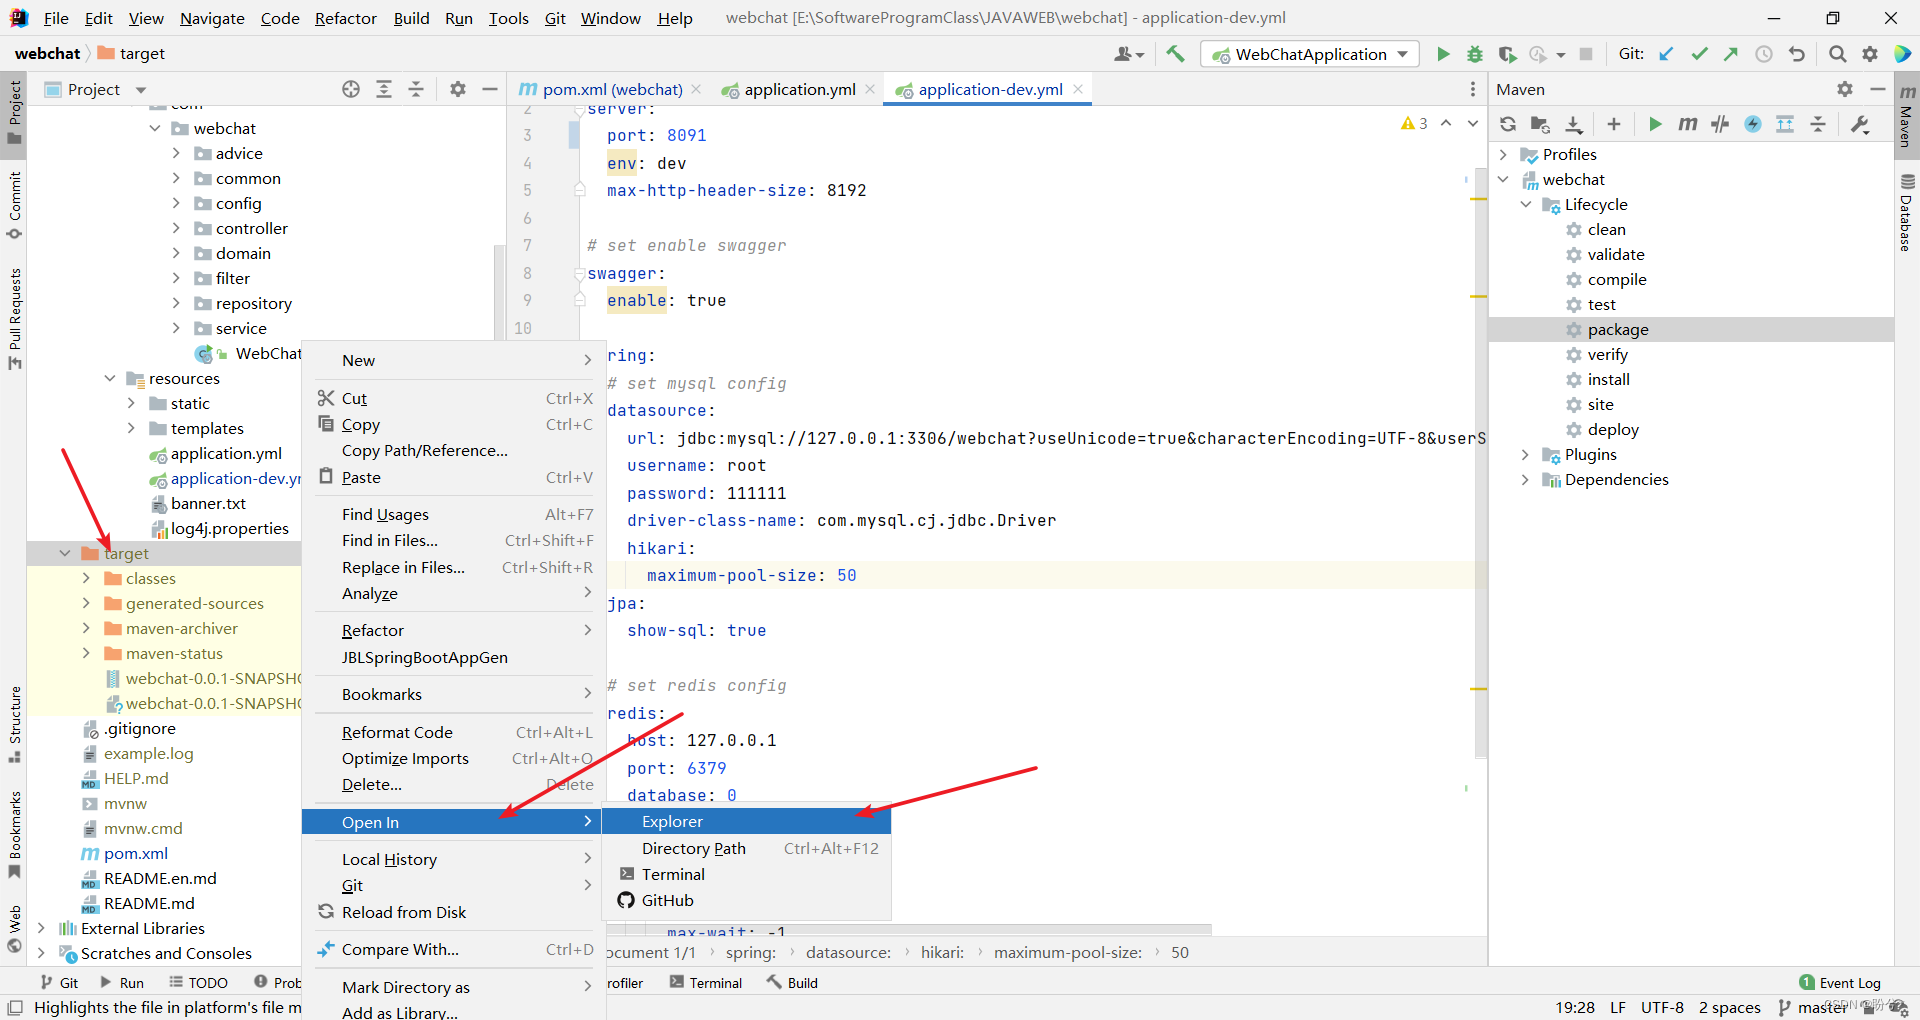
Task: Download Maven sources and documentation
Action: point(1574,124)
